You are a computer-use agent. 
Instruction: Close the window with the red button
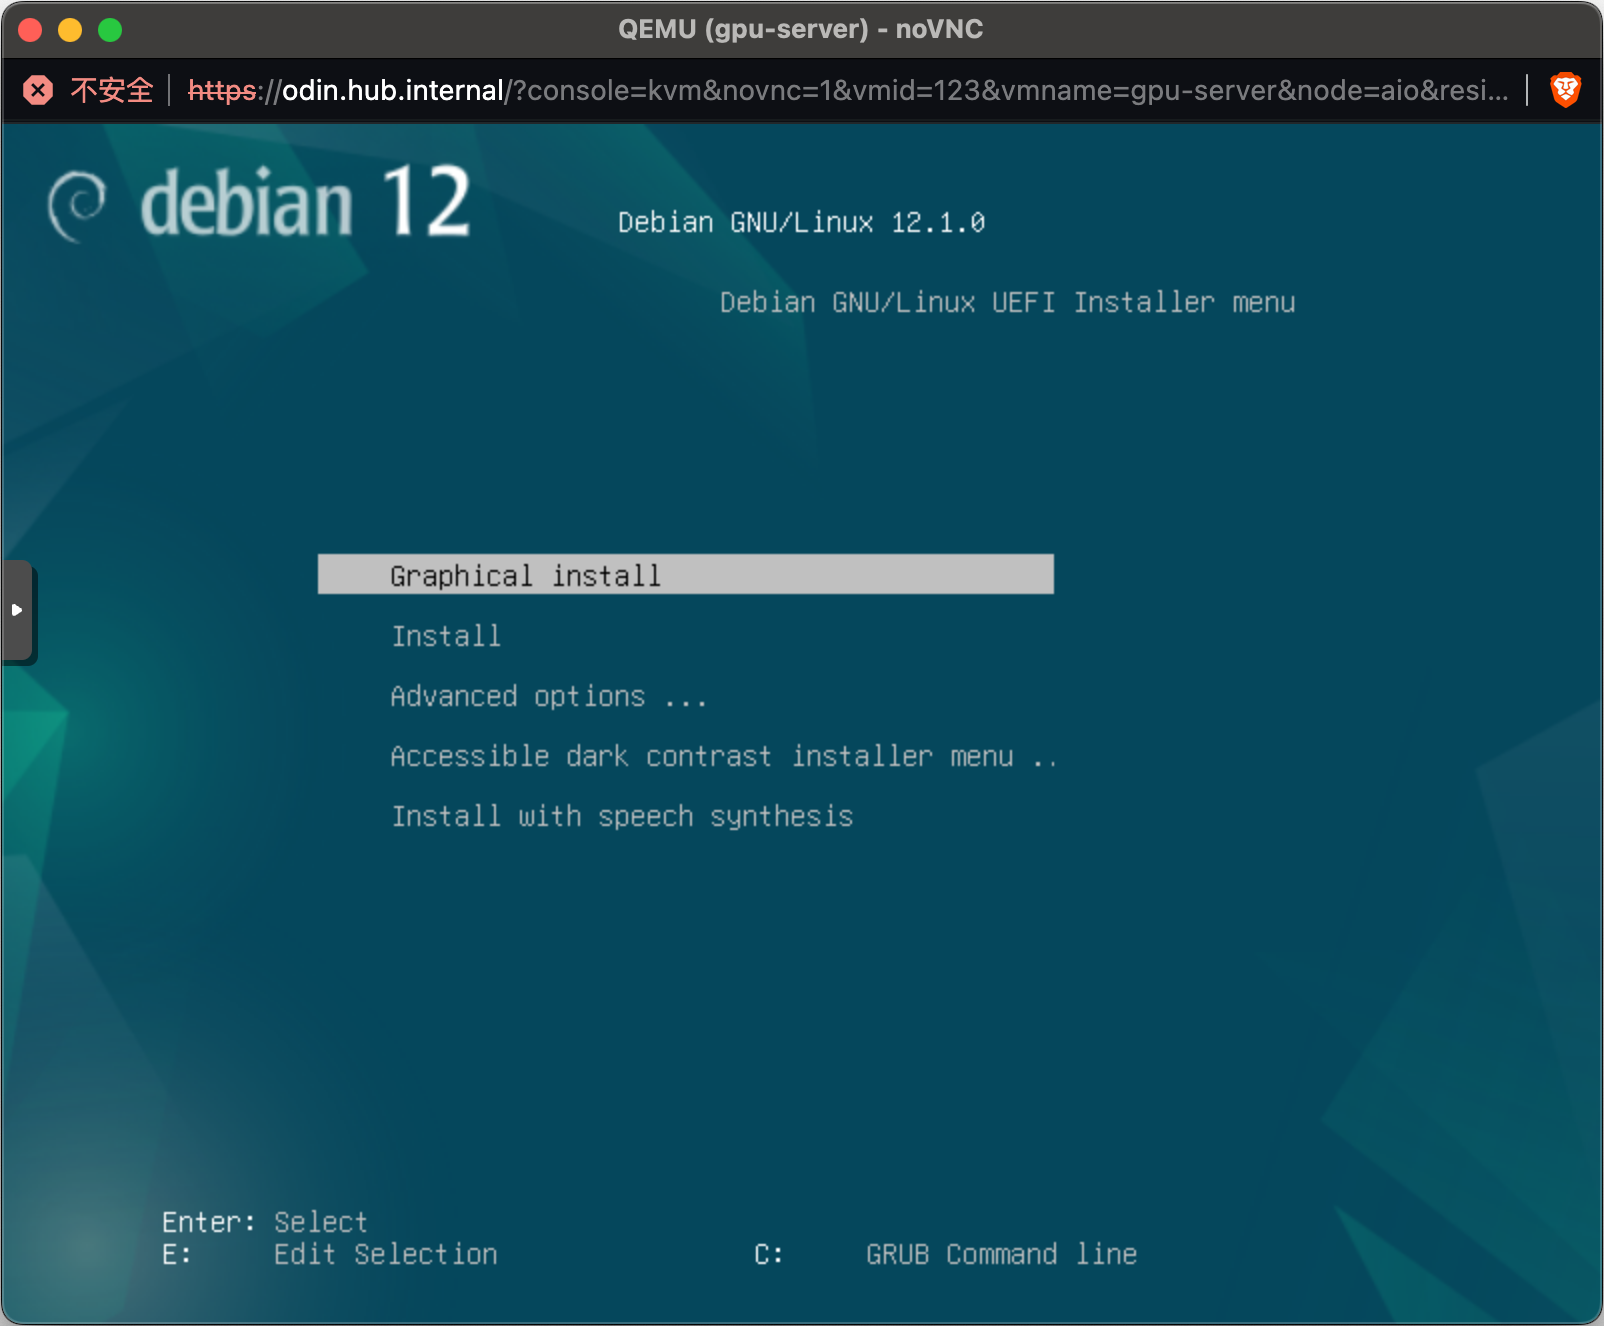click(30, 30)
